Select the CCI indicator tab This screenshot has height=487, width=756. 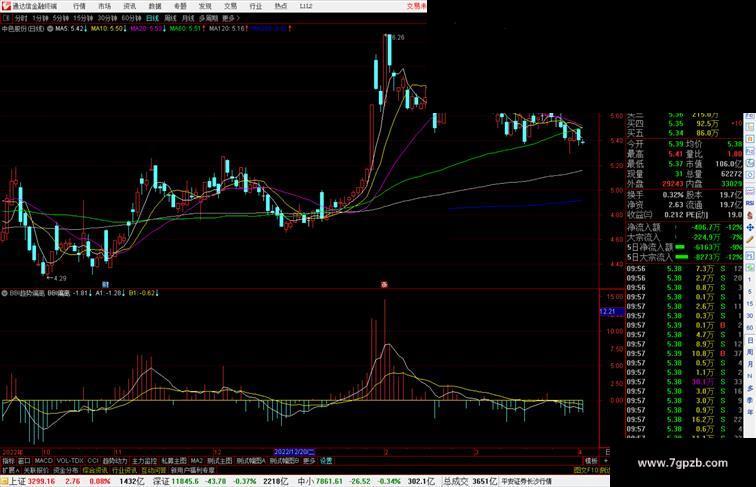pyautogui.click(x=93, y=461)
